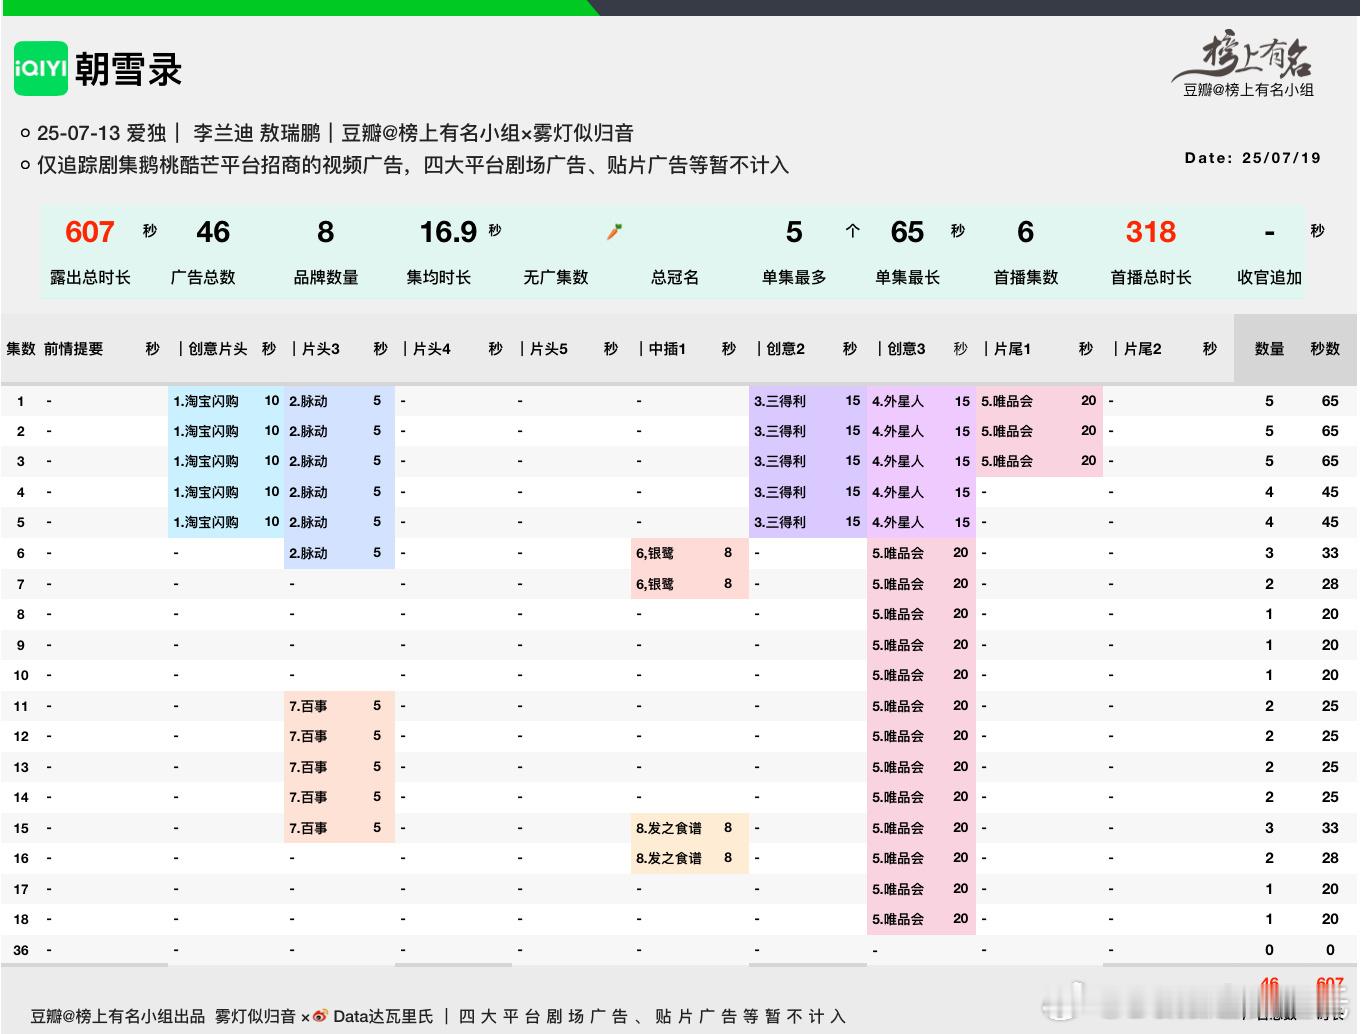Click 5.唯品会 in episode 18 row

[898, 919]
